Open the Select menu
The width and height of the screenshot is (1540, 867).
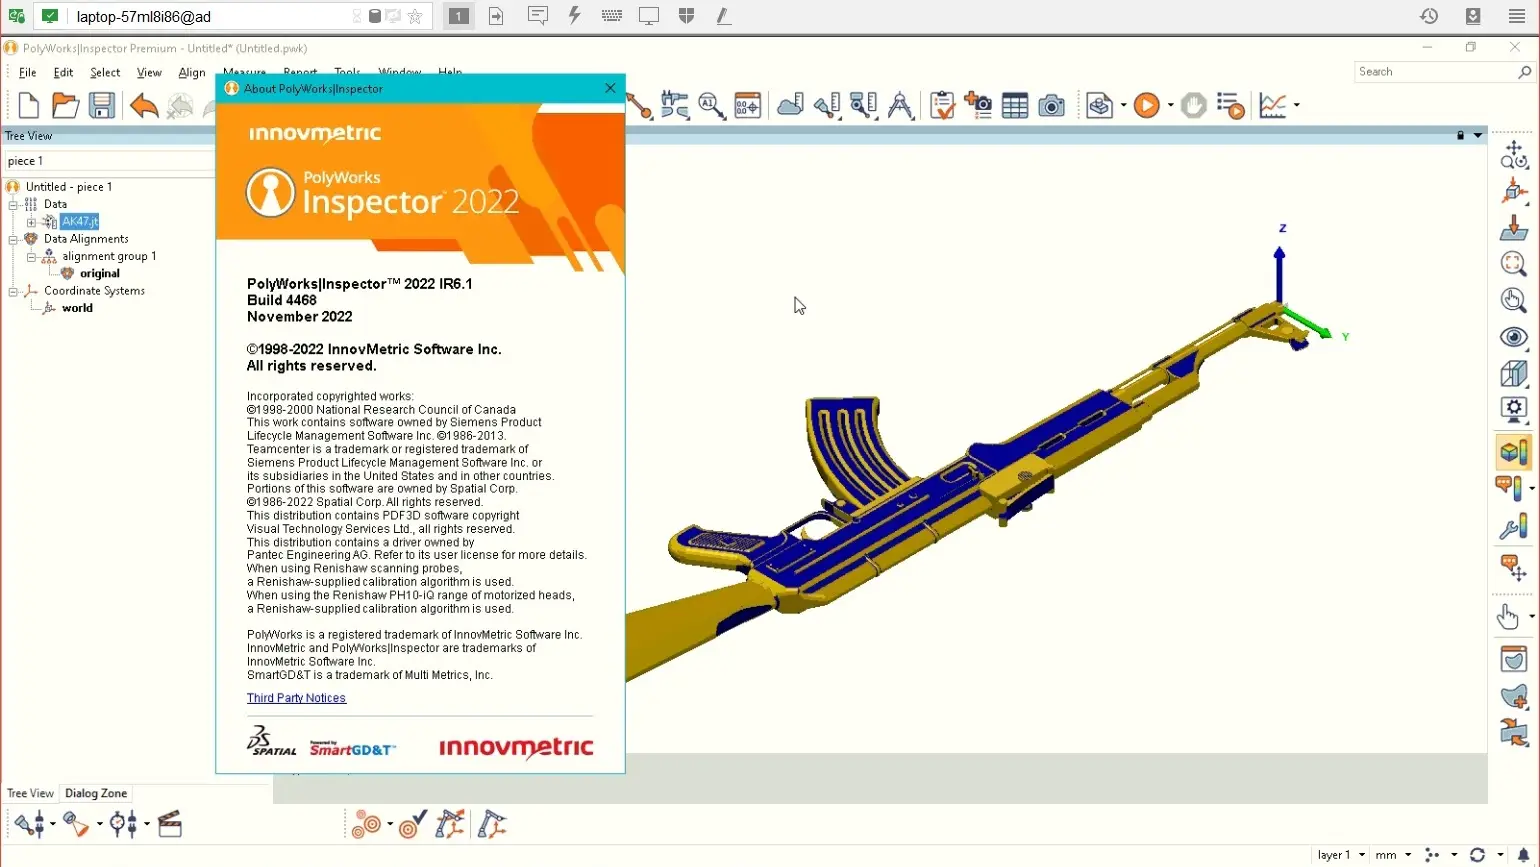105,72
